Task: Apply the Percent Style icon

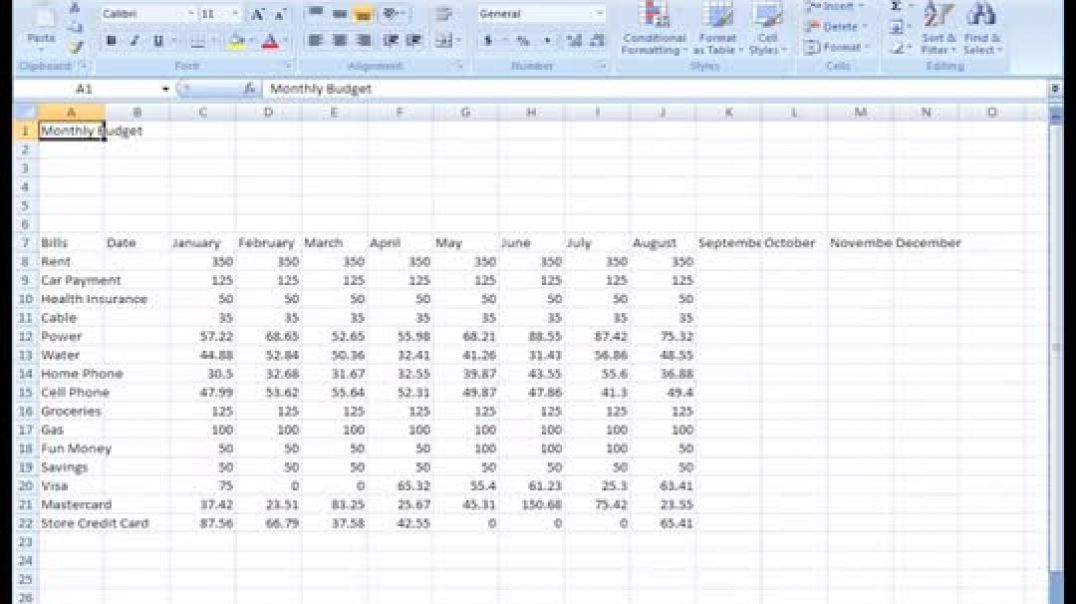Action: point(523,40)
